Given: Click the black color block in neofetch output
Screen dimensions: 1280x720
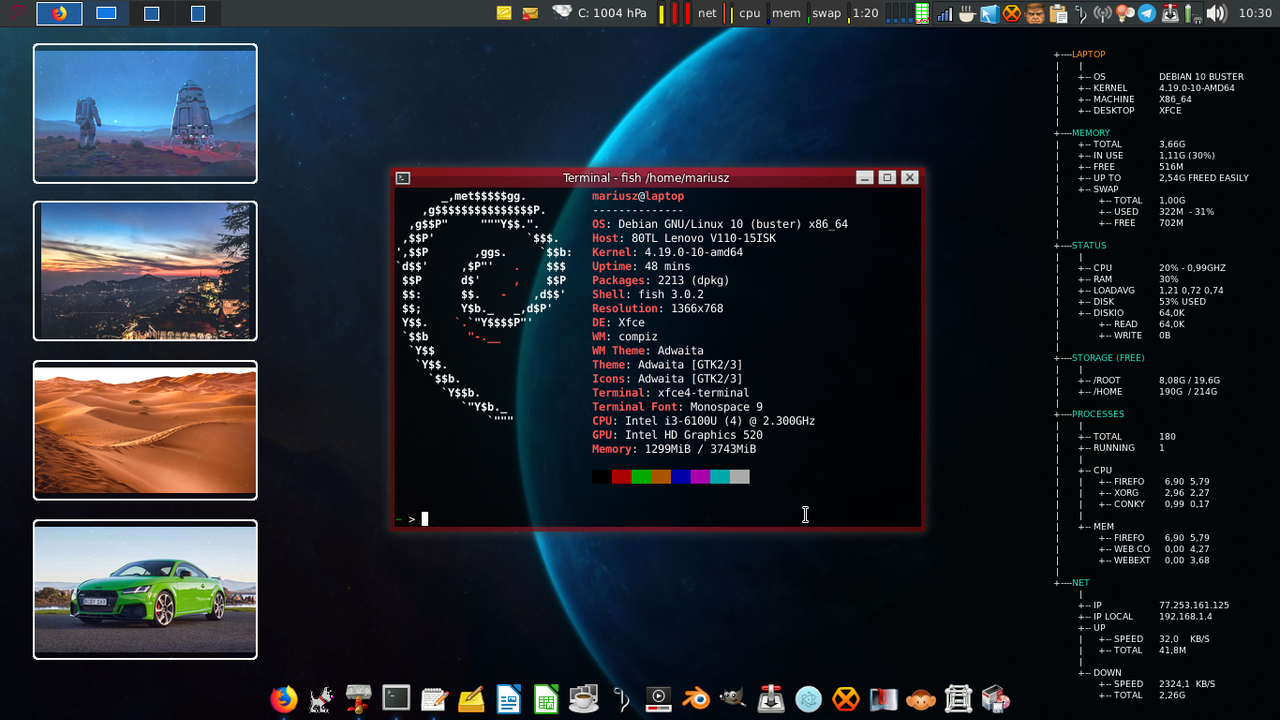Looking at the screenshot, I should point(602,477).
